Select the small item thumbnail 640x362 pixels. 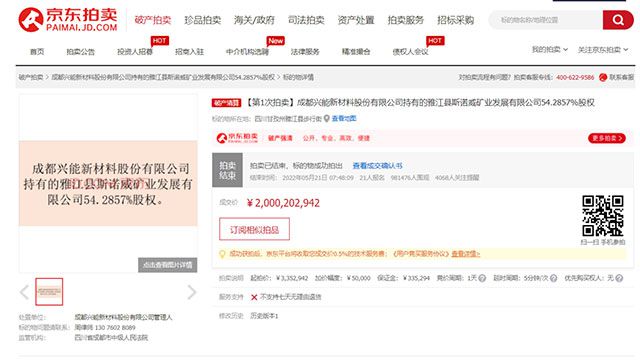pos(49,292)
